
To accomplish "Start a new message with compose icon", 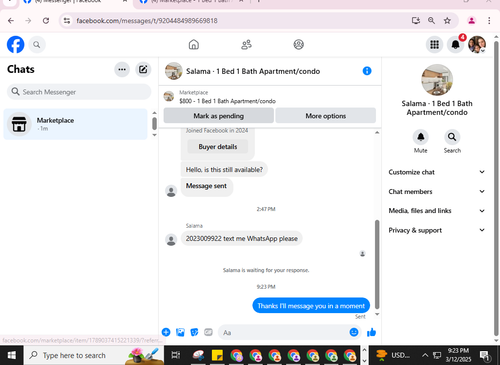I will click(x=143, y=69).
